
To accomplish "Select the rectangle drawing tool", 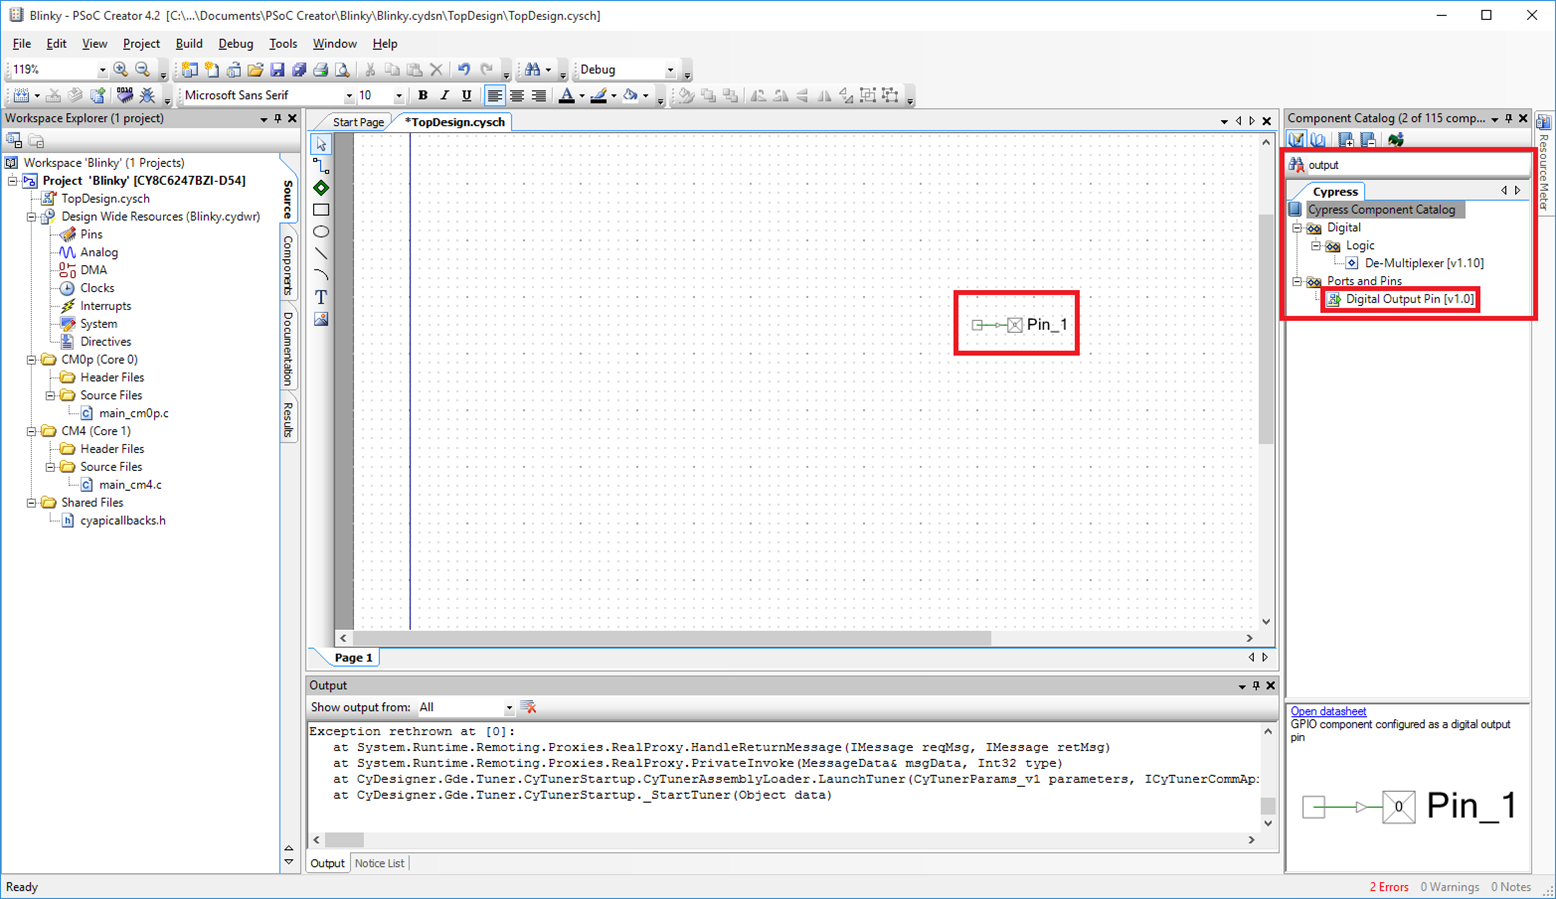I will click(x=321, y=210).
